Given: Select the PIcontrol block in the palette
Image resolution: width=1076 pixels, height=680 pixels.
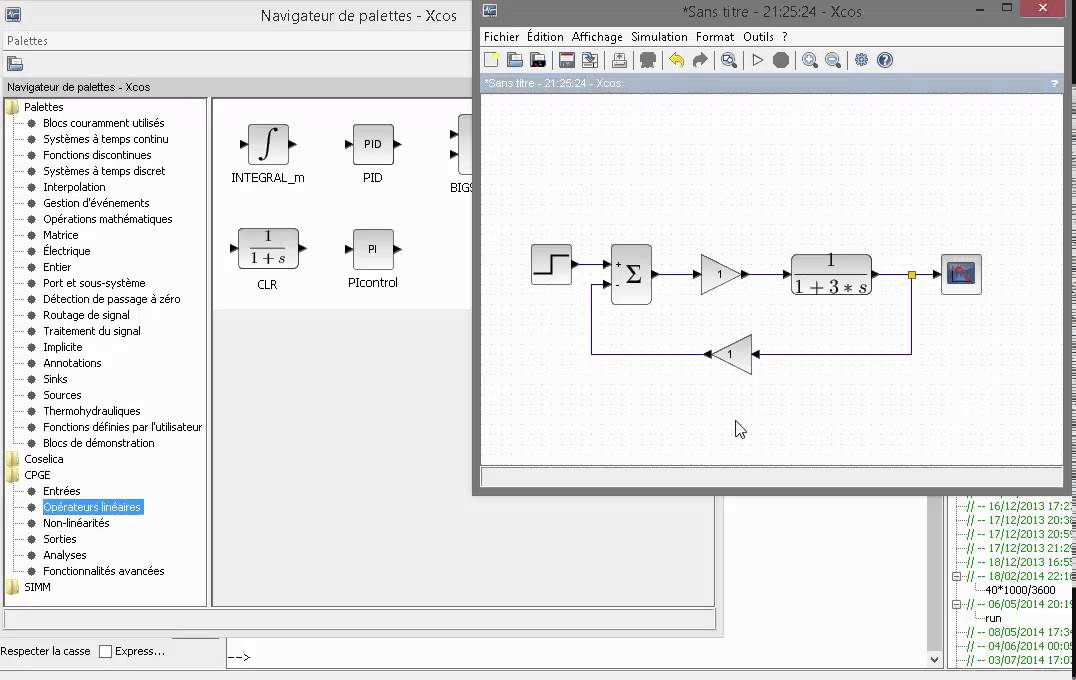Looking at the screenshot, I should click(x=373, y=249).
